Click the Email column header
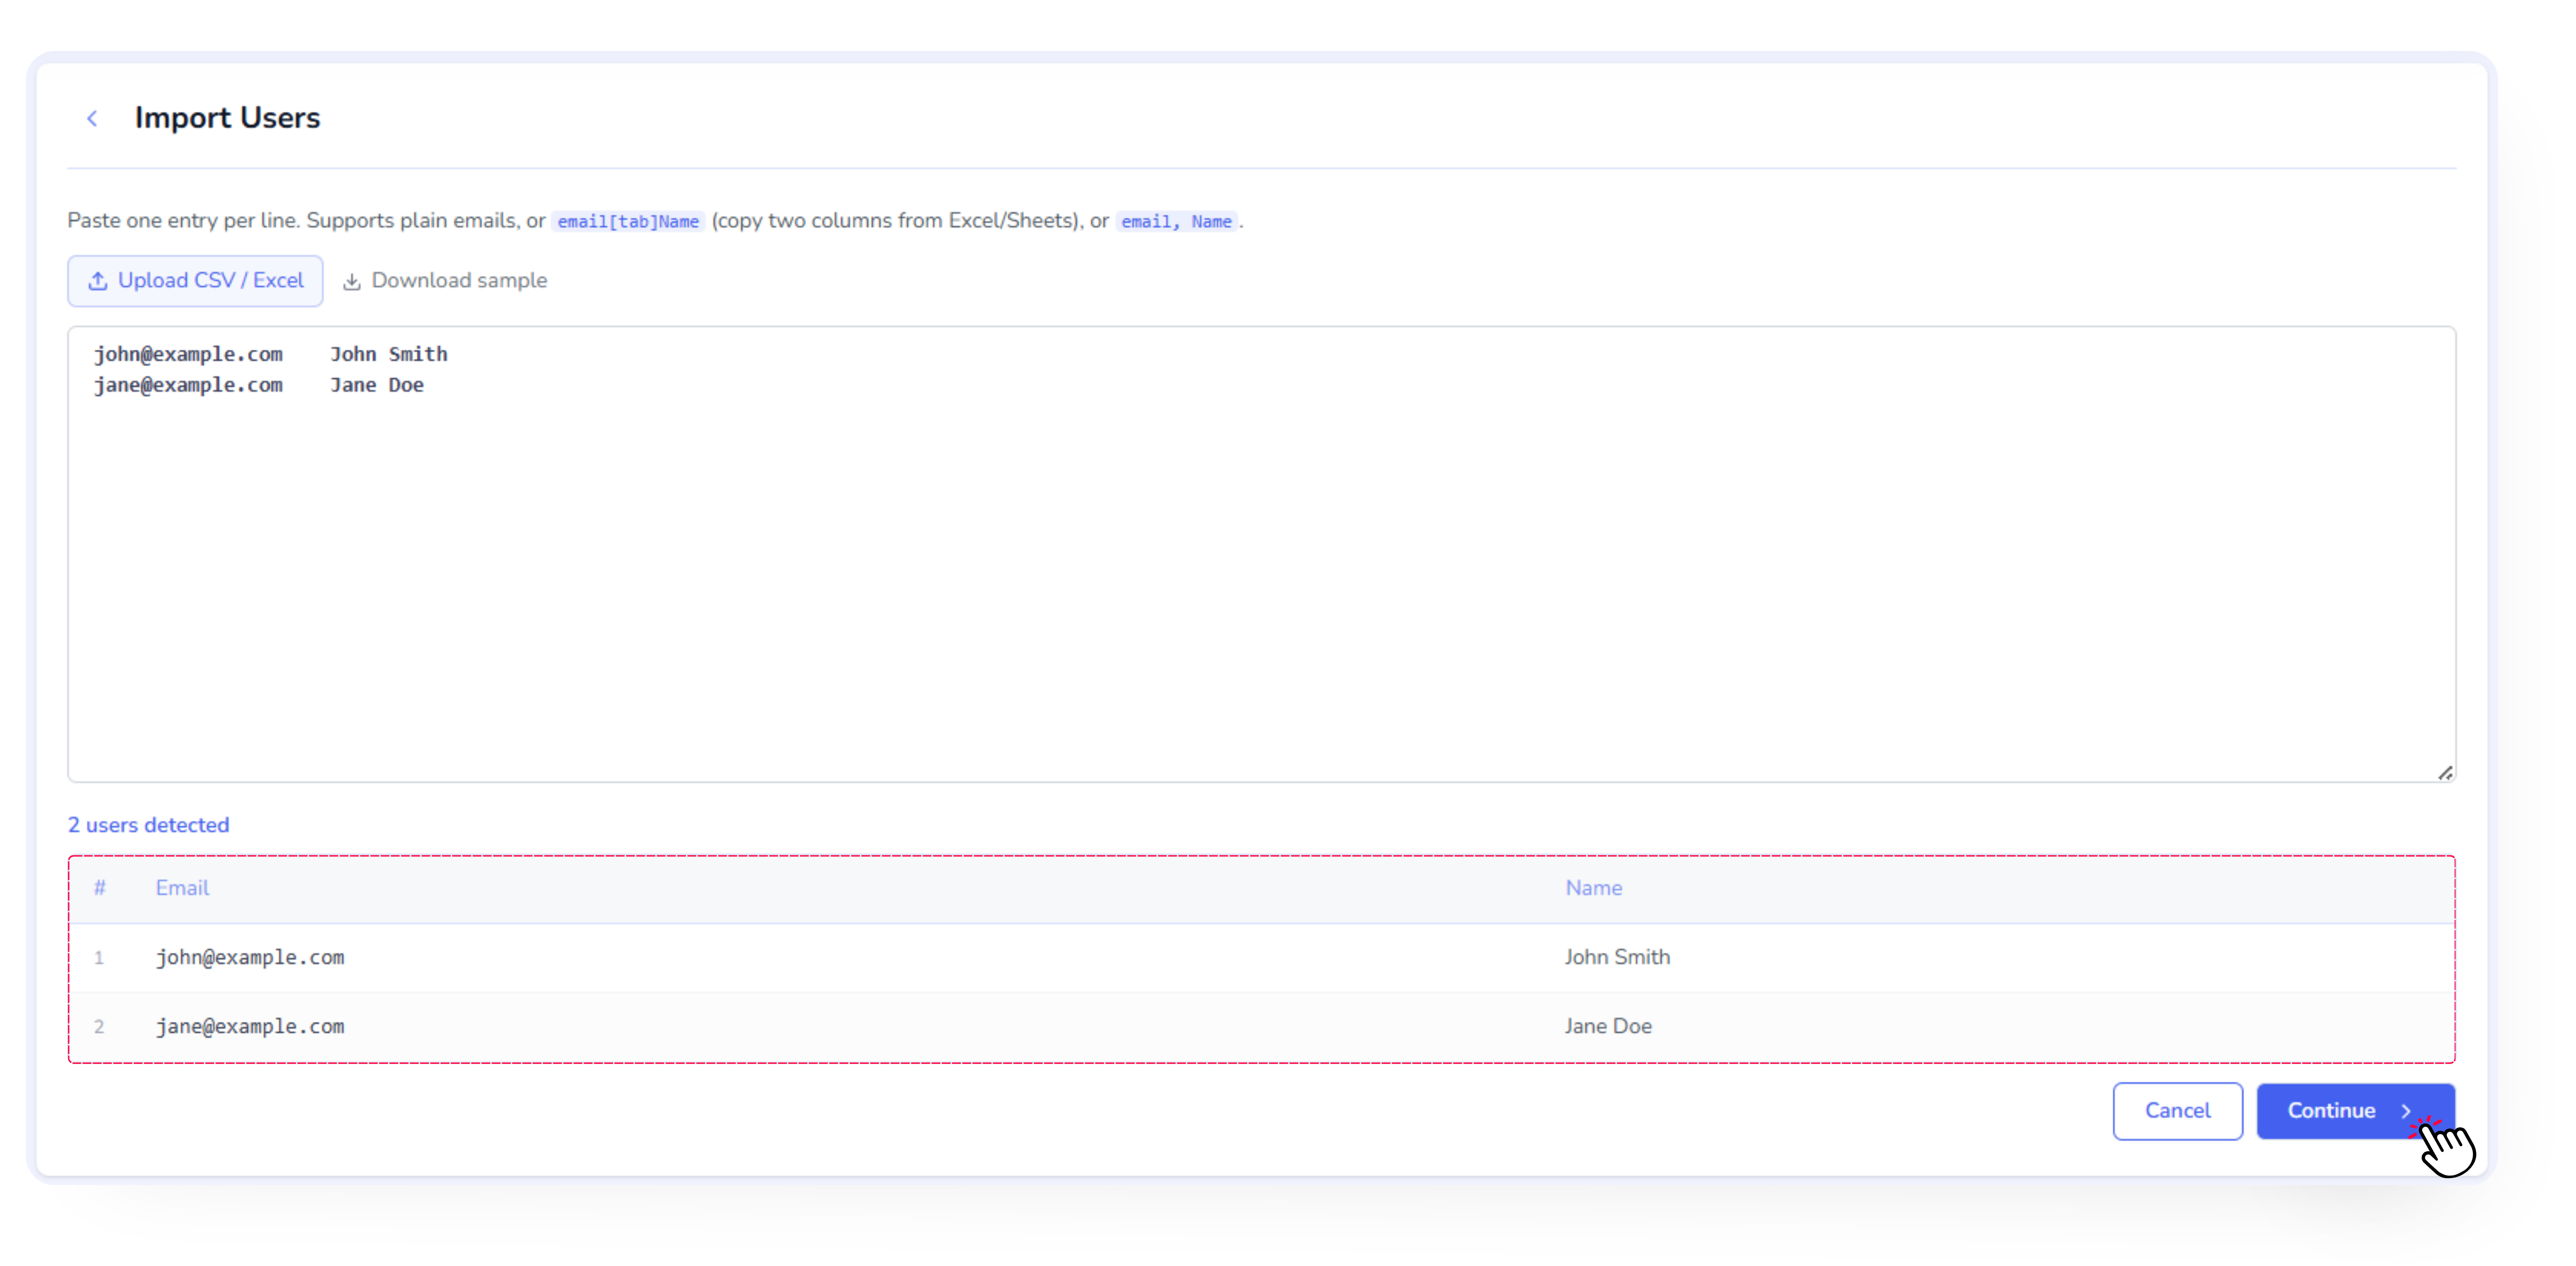2576x1266 pixels. (182, 888)
